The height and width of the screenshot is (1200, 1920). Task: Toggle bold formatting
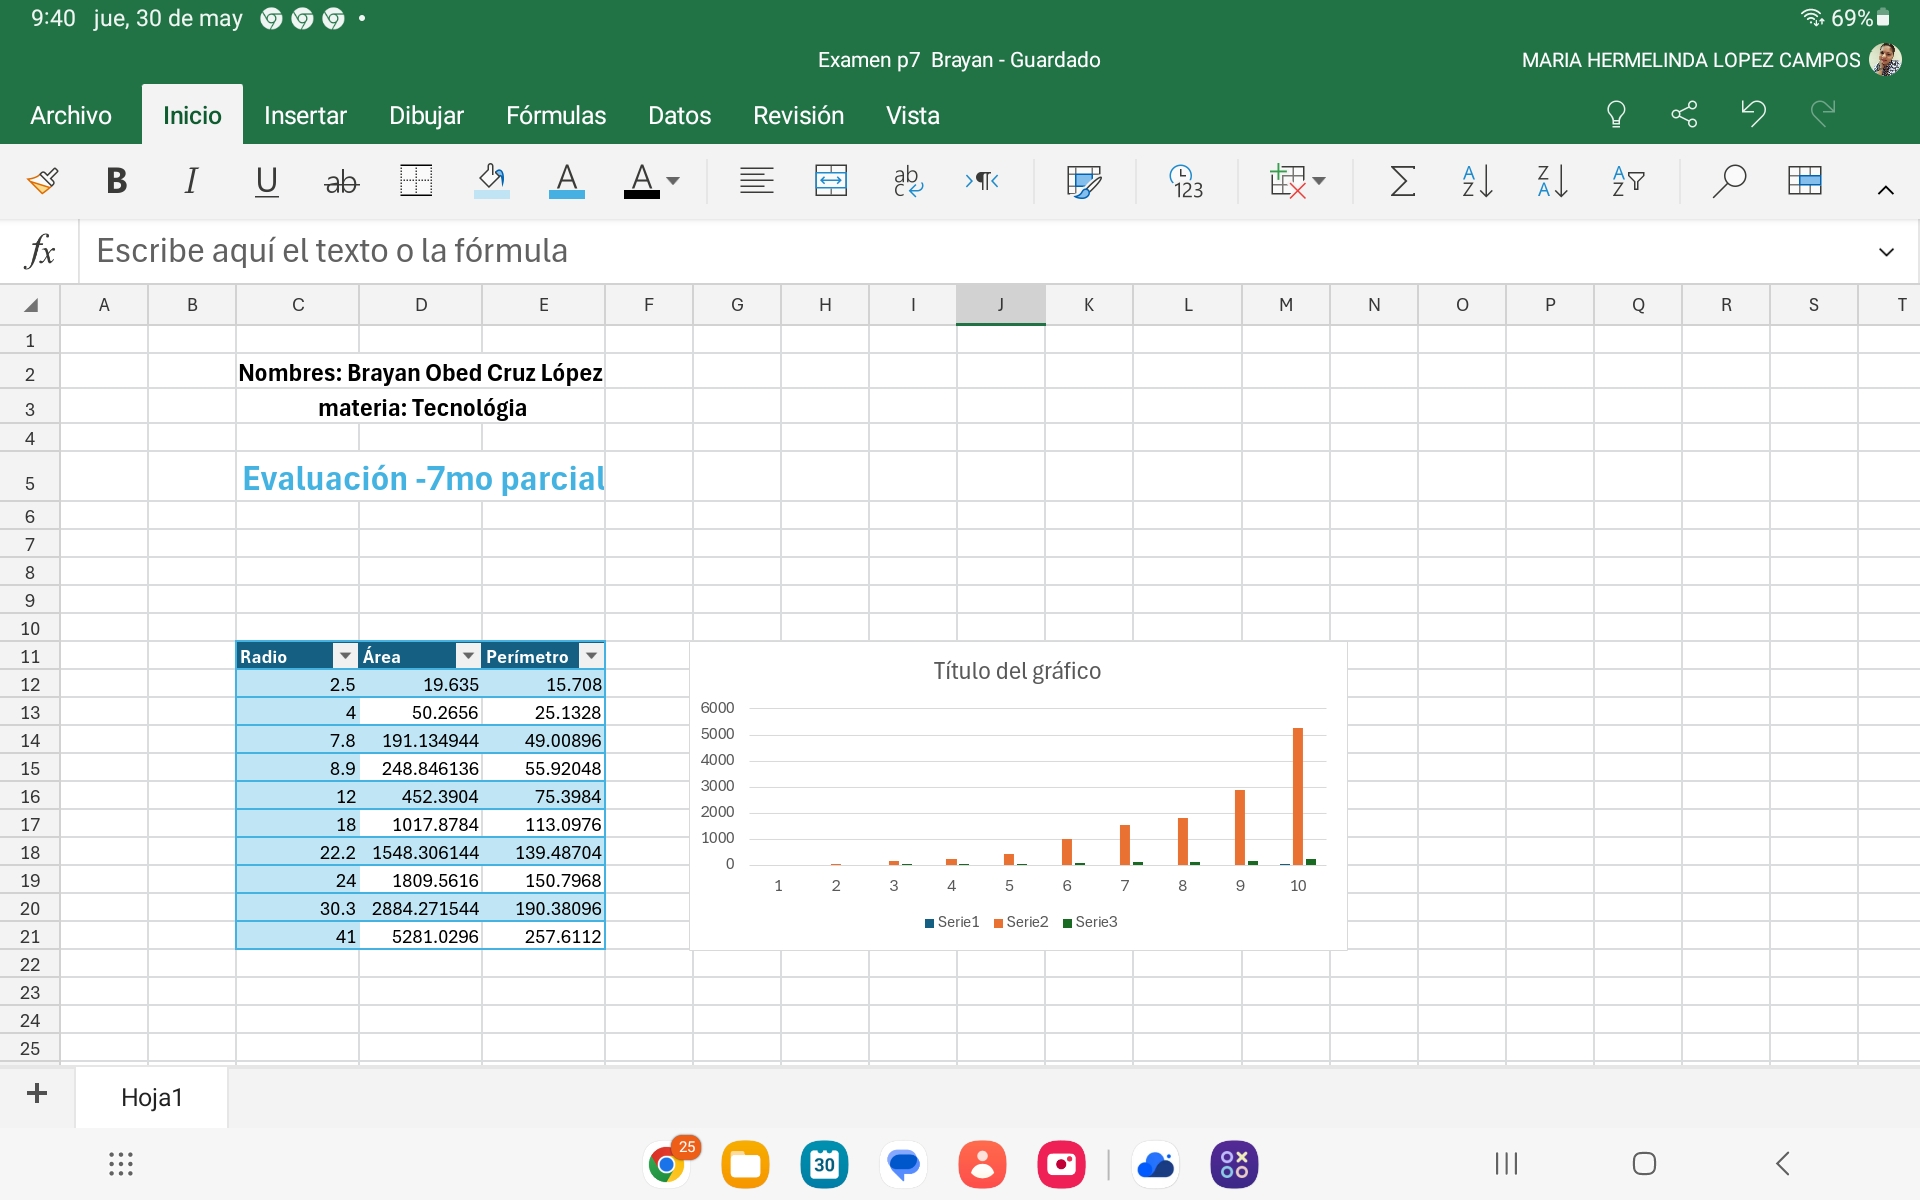tap(116, 181)
